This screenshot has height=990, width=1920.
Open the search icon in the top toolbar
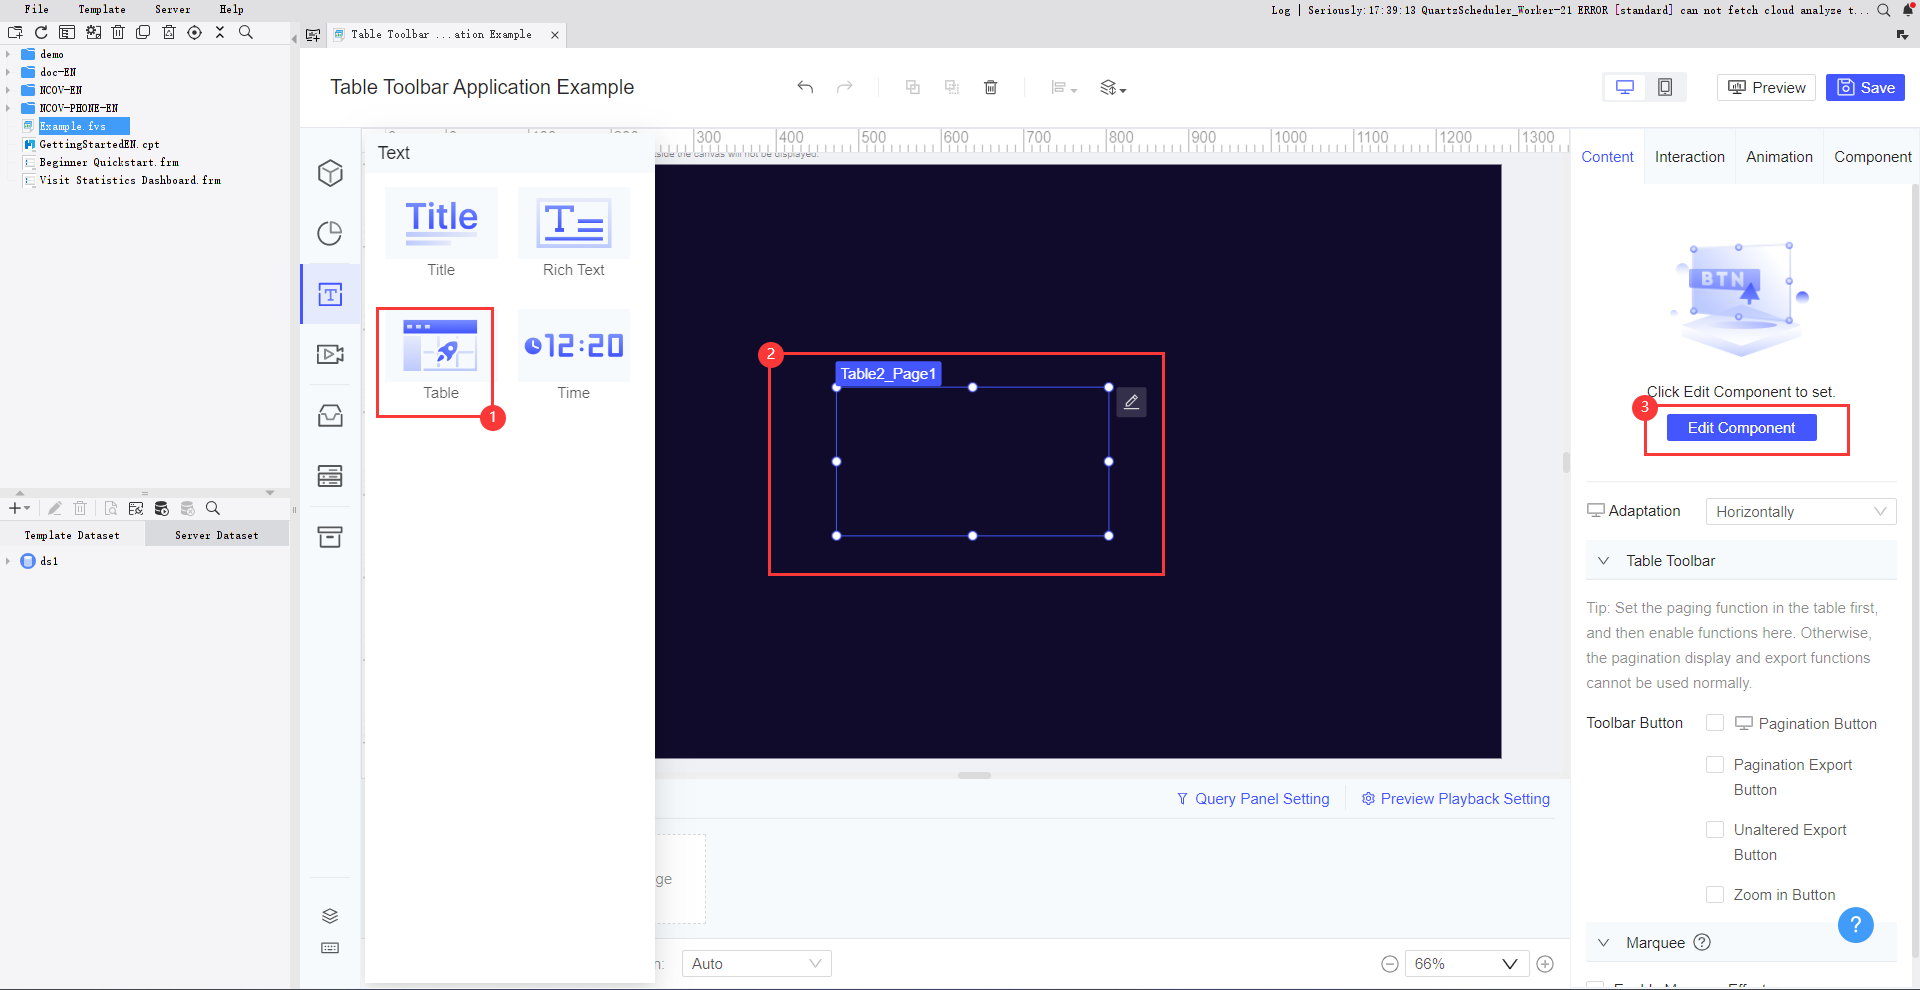[x=245, y=32]
